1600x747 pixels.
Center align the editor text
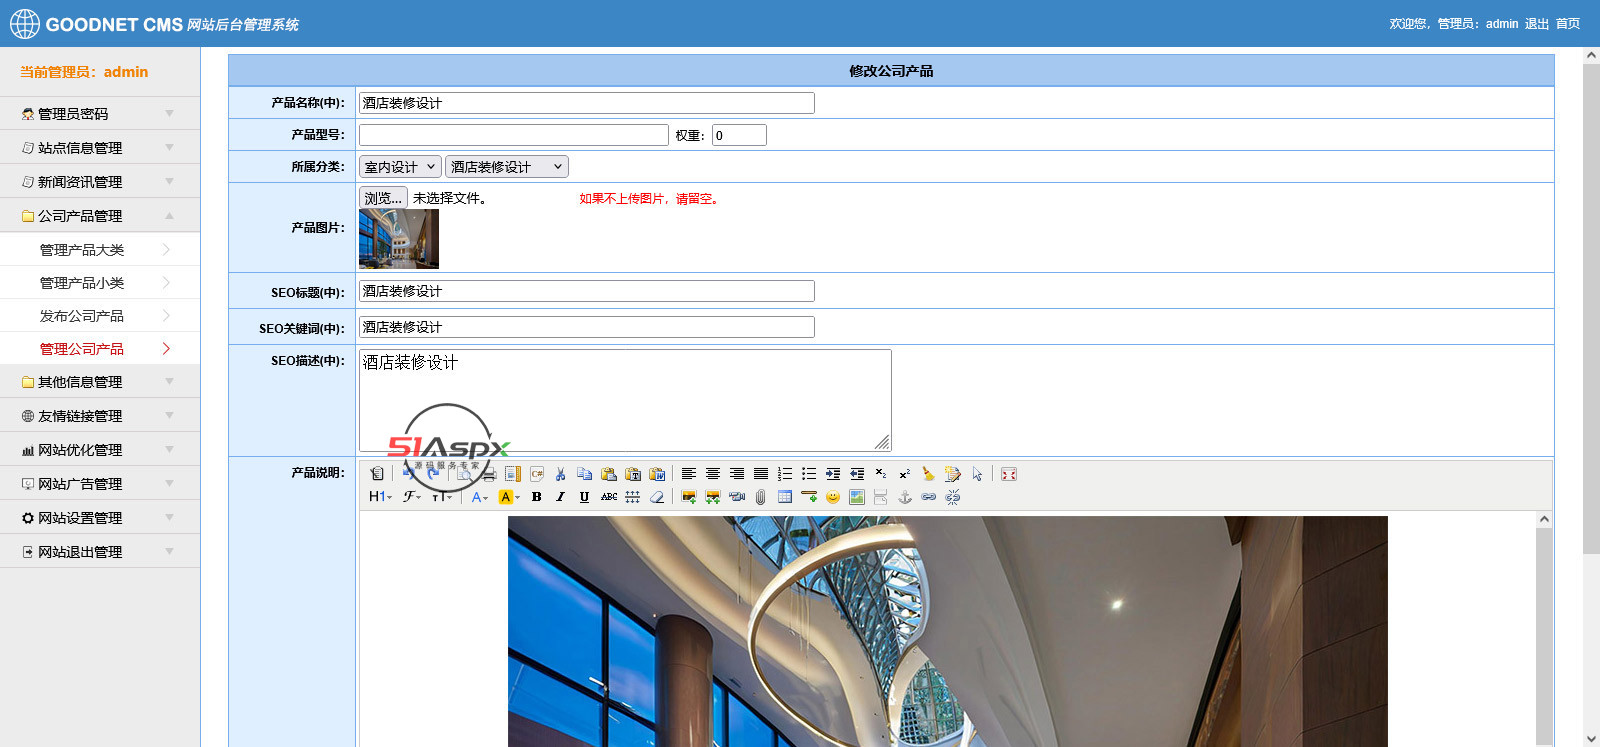pyautogui.click(x=713, y=474)
